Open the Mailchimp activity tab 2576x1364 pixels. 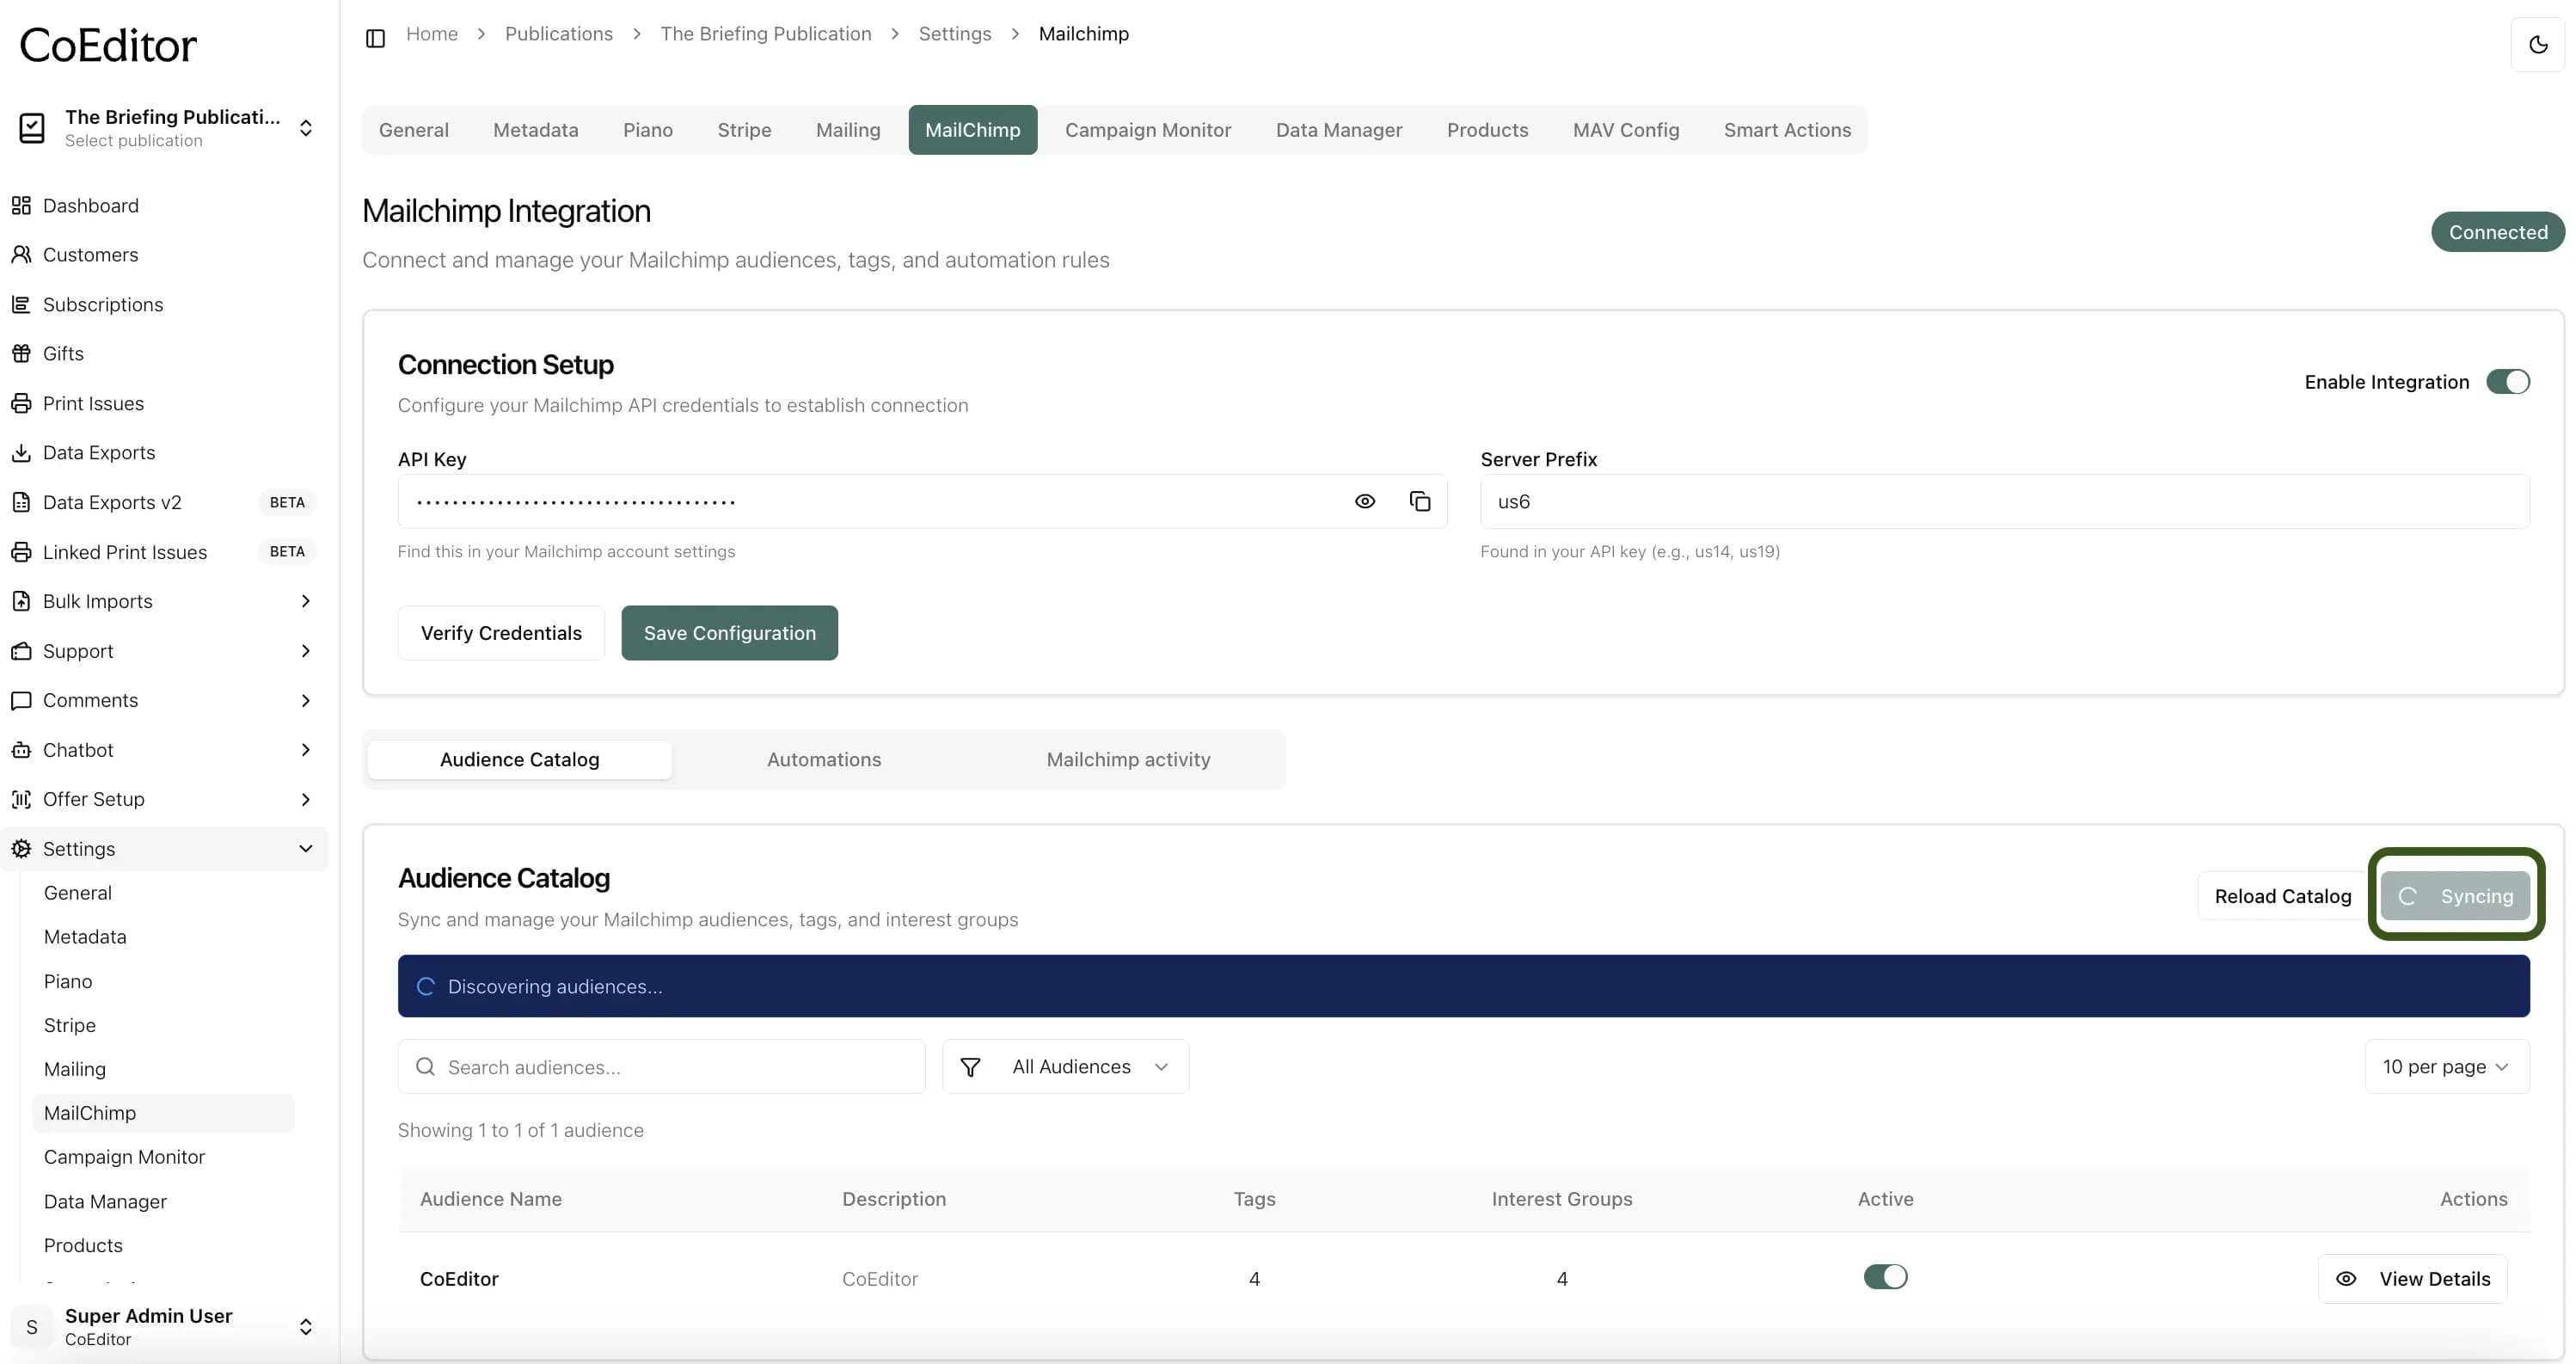(x=1128, y=760)
